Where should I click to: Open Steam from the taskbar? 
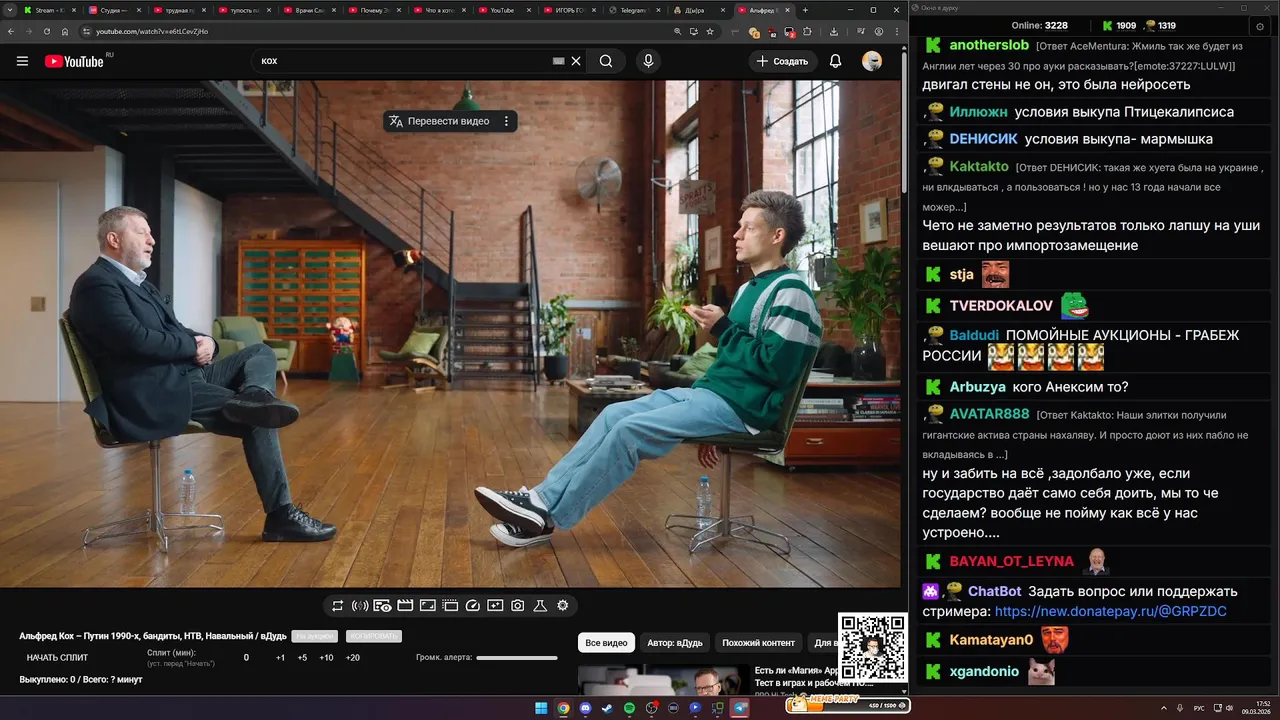click(x=607, y=708)
